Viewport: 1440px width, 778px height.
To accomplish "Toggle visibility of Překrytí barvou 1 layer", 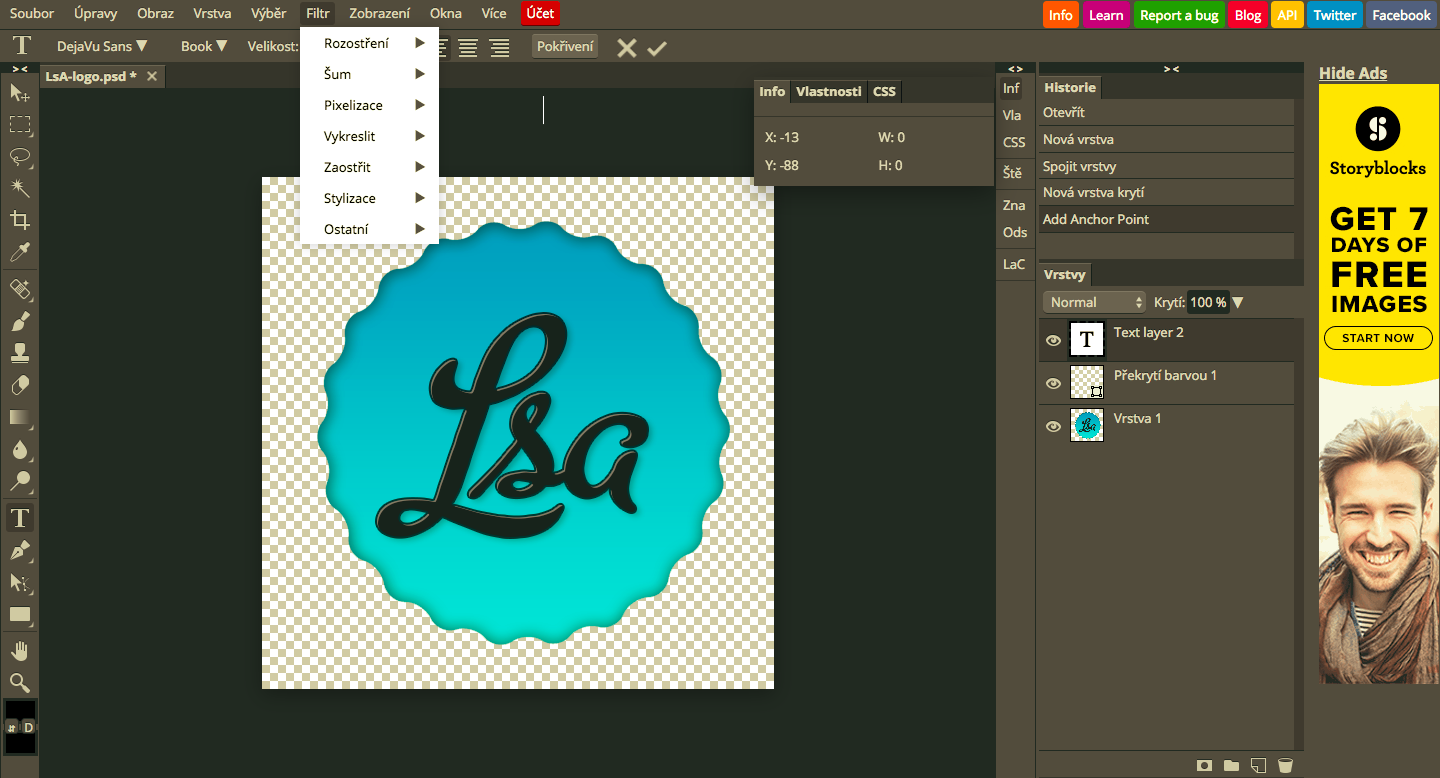I will point(1053,383).
